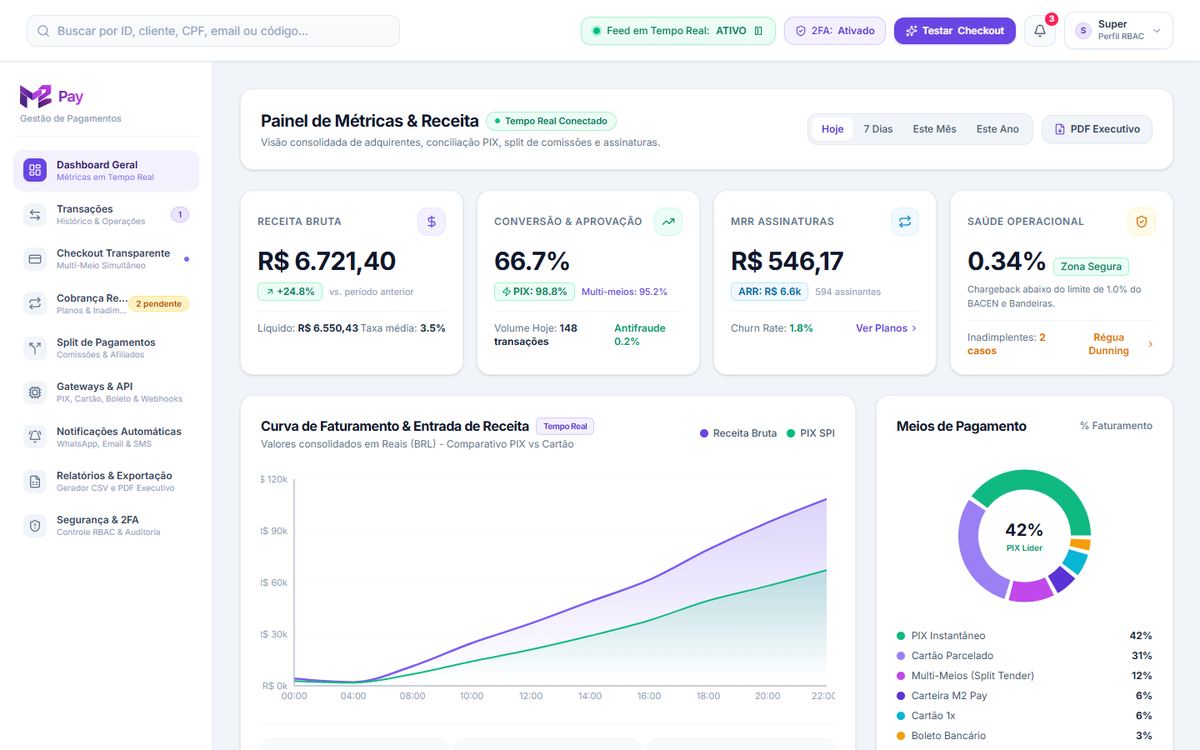Open Notificações Automáticas menu item
The width and height of the screenshot is (1200, 750).
[x=106, y=437]
